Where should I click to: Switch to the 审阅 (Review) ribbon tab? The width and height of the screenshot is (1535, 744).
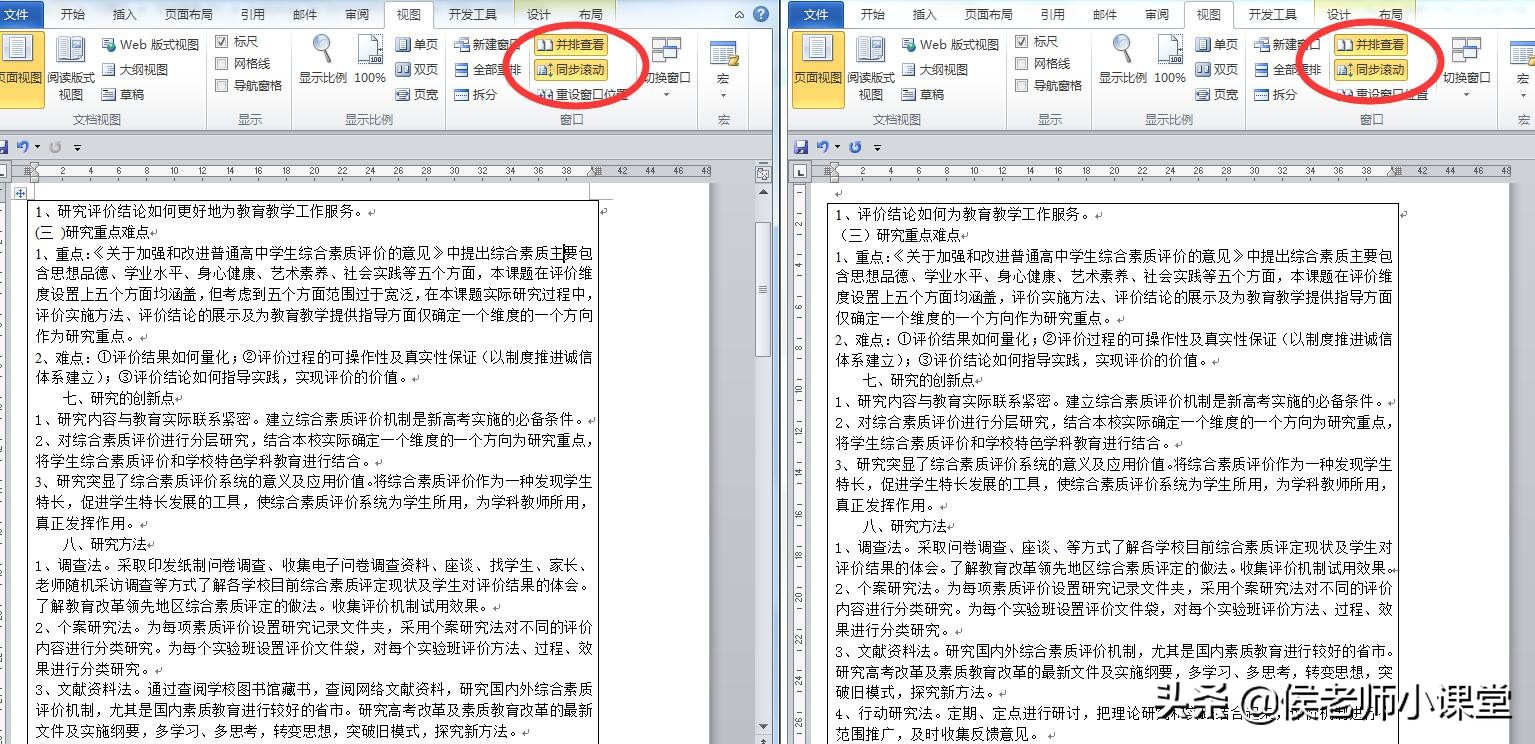click(355, 14)
